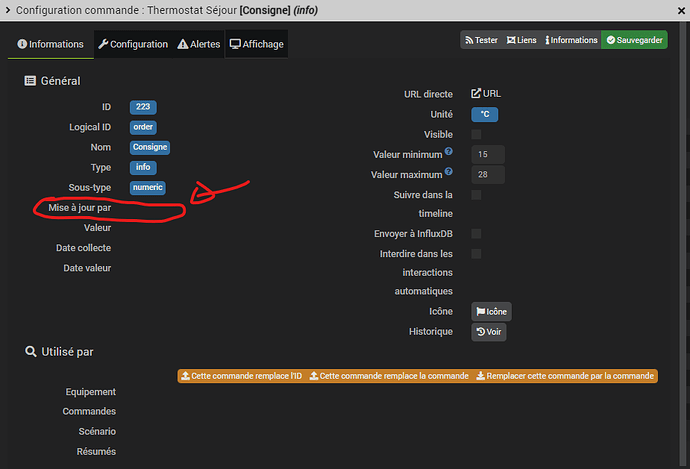Click the Nom badge Consigne
The height and width of the screenshot is (469, 690).
point(150,147)
